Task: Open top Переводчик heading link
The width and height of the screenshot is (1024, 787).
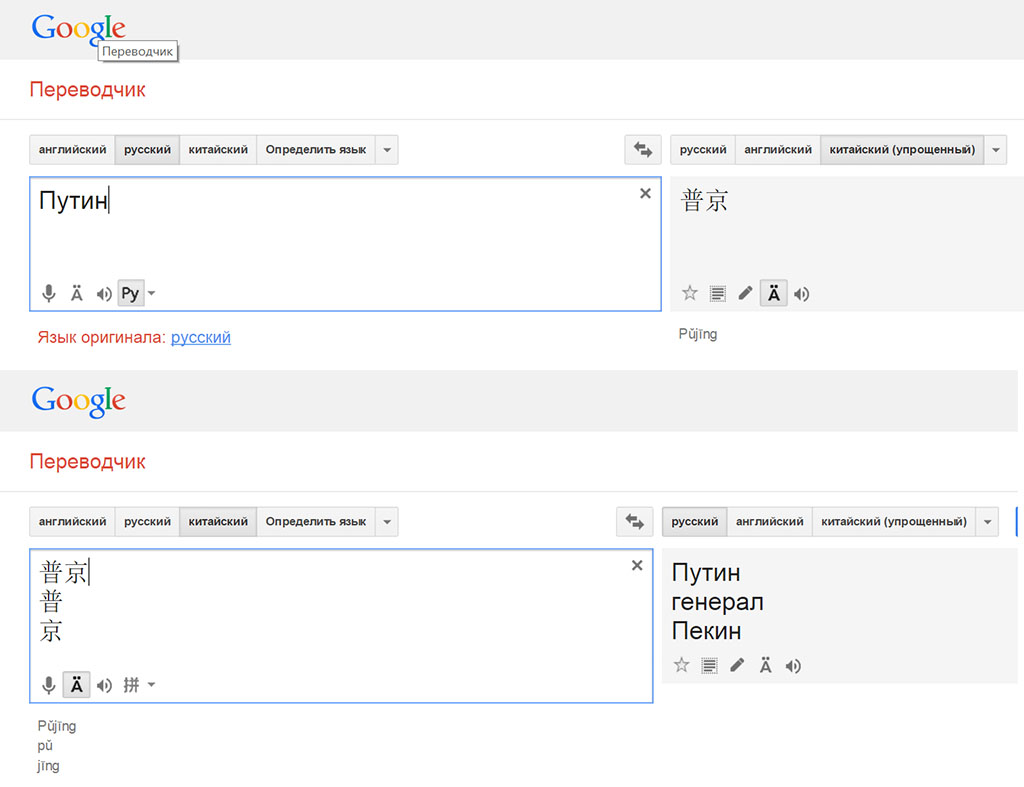Action: point(88,89)
